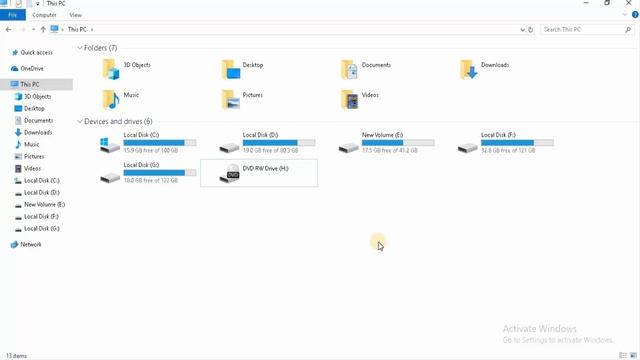Viewport: 640px width, 360px height.
Task: Select the DVD RW Drive (H:) icon
Action: coord(229,173)
